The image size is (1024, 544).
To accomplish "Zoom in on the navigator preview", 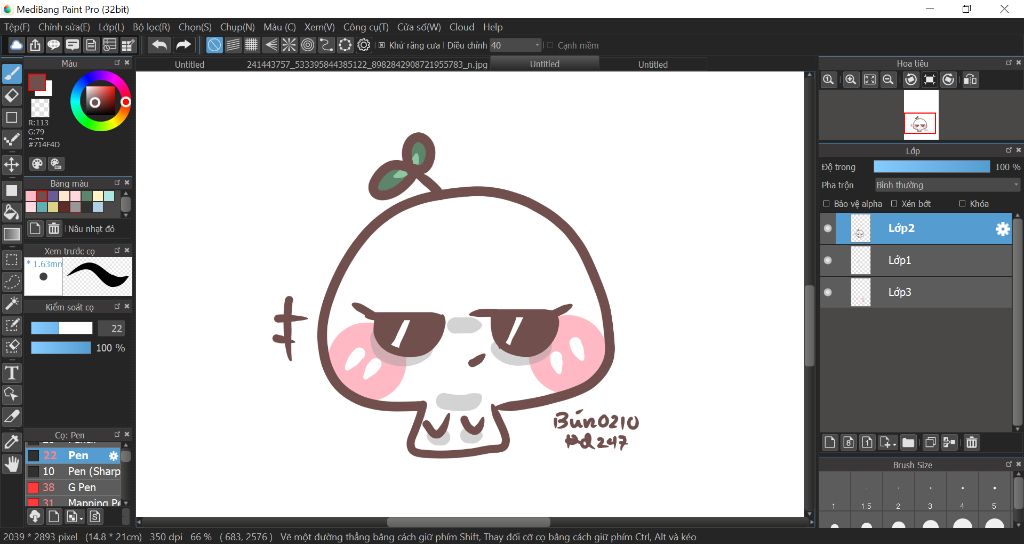I will click(x=850, y=80).
